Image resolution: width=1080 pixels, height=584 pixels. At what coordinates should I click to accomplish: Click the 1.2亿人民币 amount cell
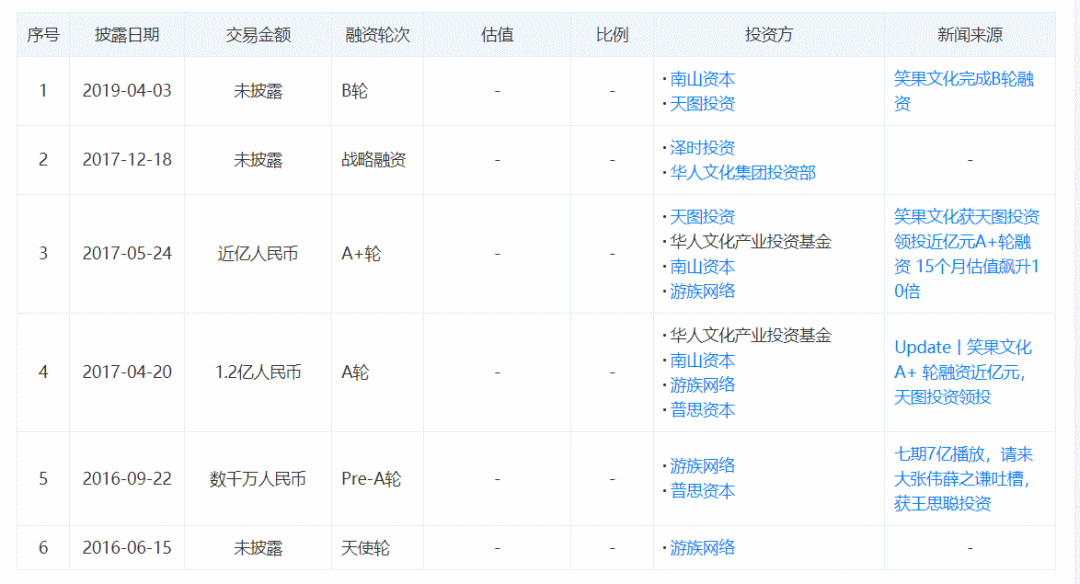(258, 372)
